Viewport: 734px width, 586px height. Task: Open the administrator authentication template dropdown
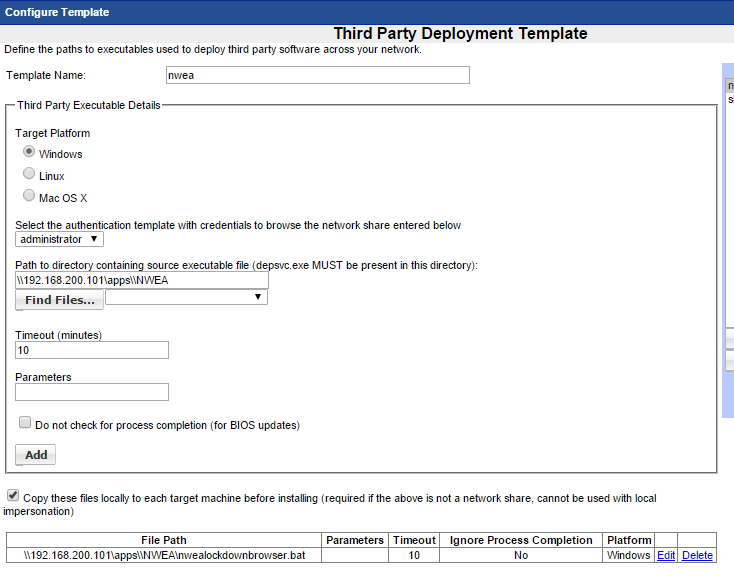click(x=60, y=239)
